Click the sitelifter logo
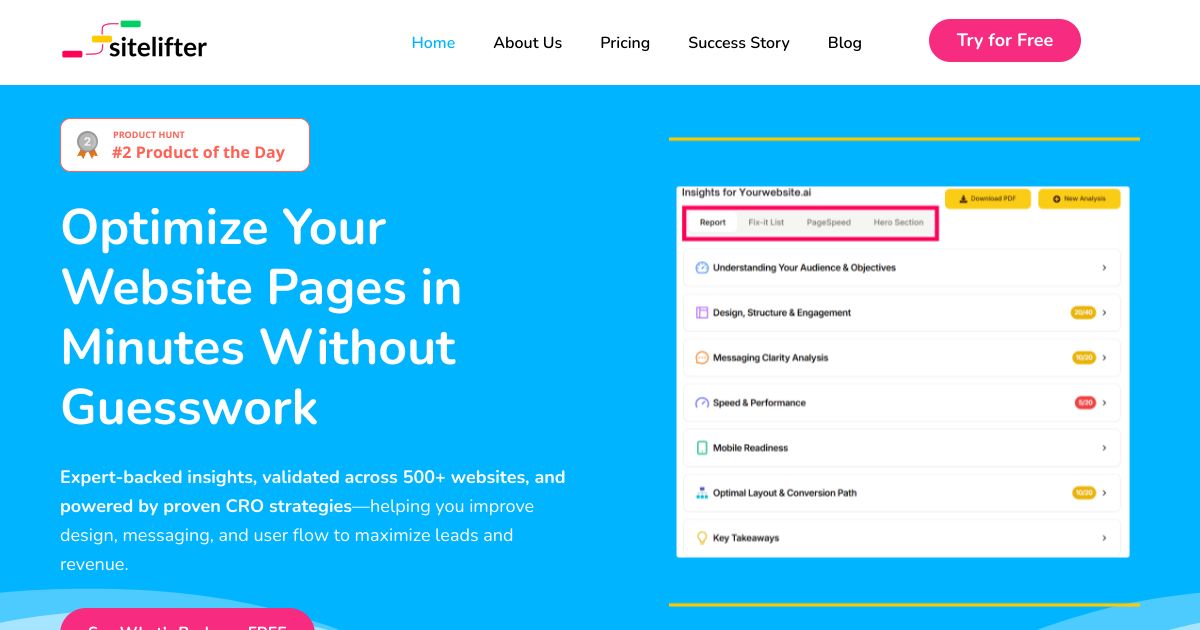This screenshot has height=630, width=1200. (x=134, y=41)
